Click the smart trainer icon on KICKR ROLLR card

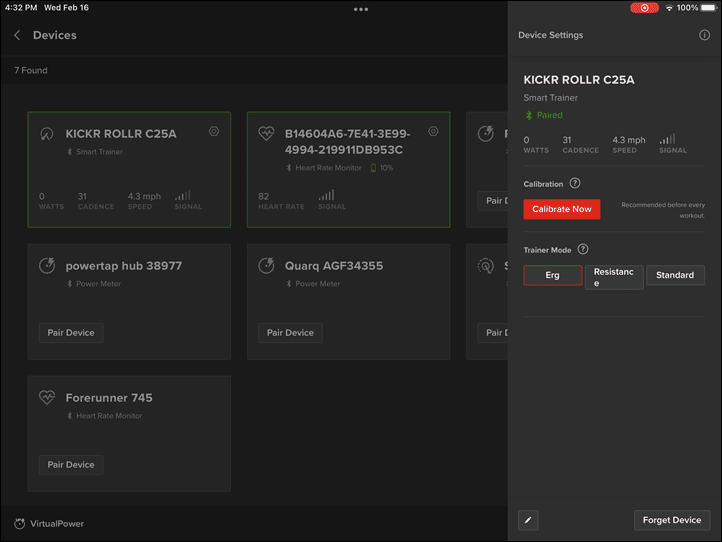click(47, 134)
